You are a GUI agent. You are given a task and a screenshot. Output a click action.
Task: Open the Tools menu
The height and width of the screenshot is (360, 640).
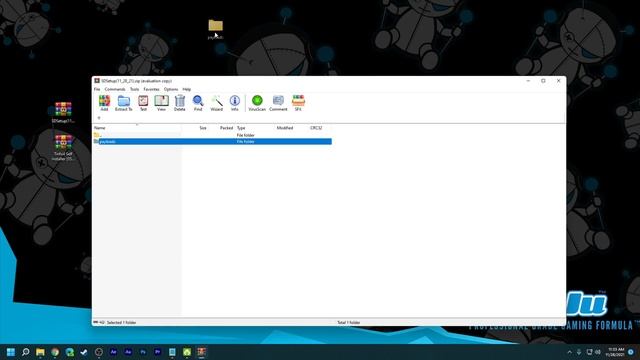134,89
